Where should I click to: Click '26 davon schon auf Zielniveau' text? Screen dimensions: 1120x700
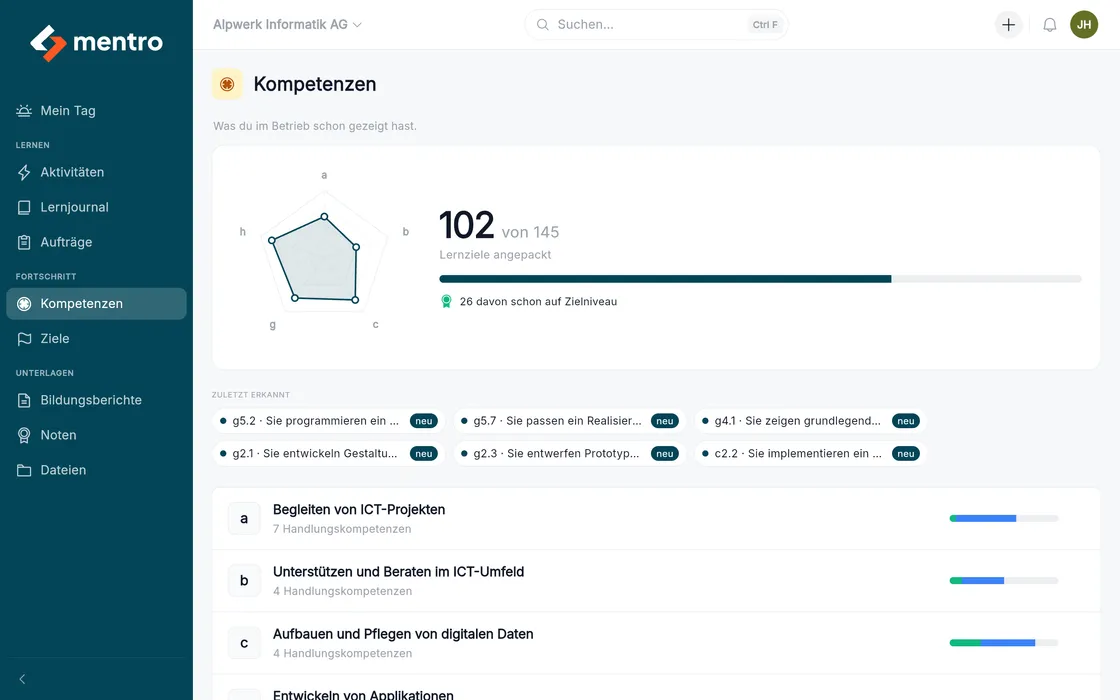538,301
